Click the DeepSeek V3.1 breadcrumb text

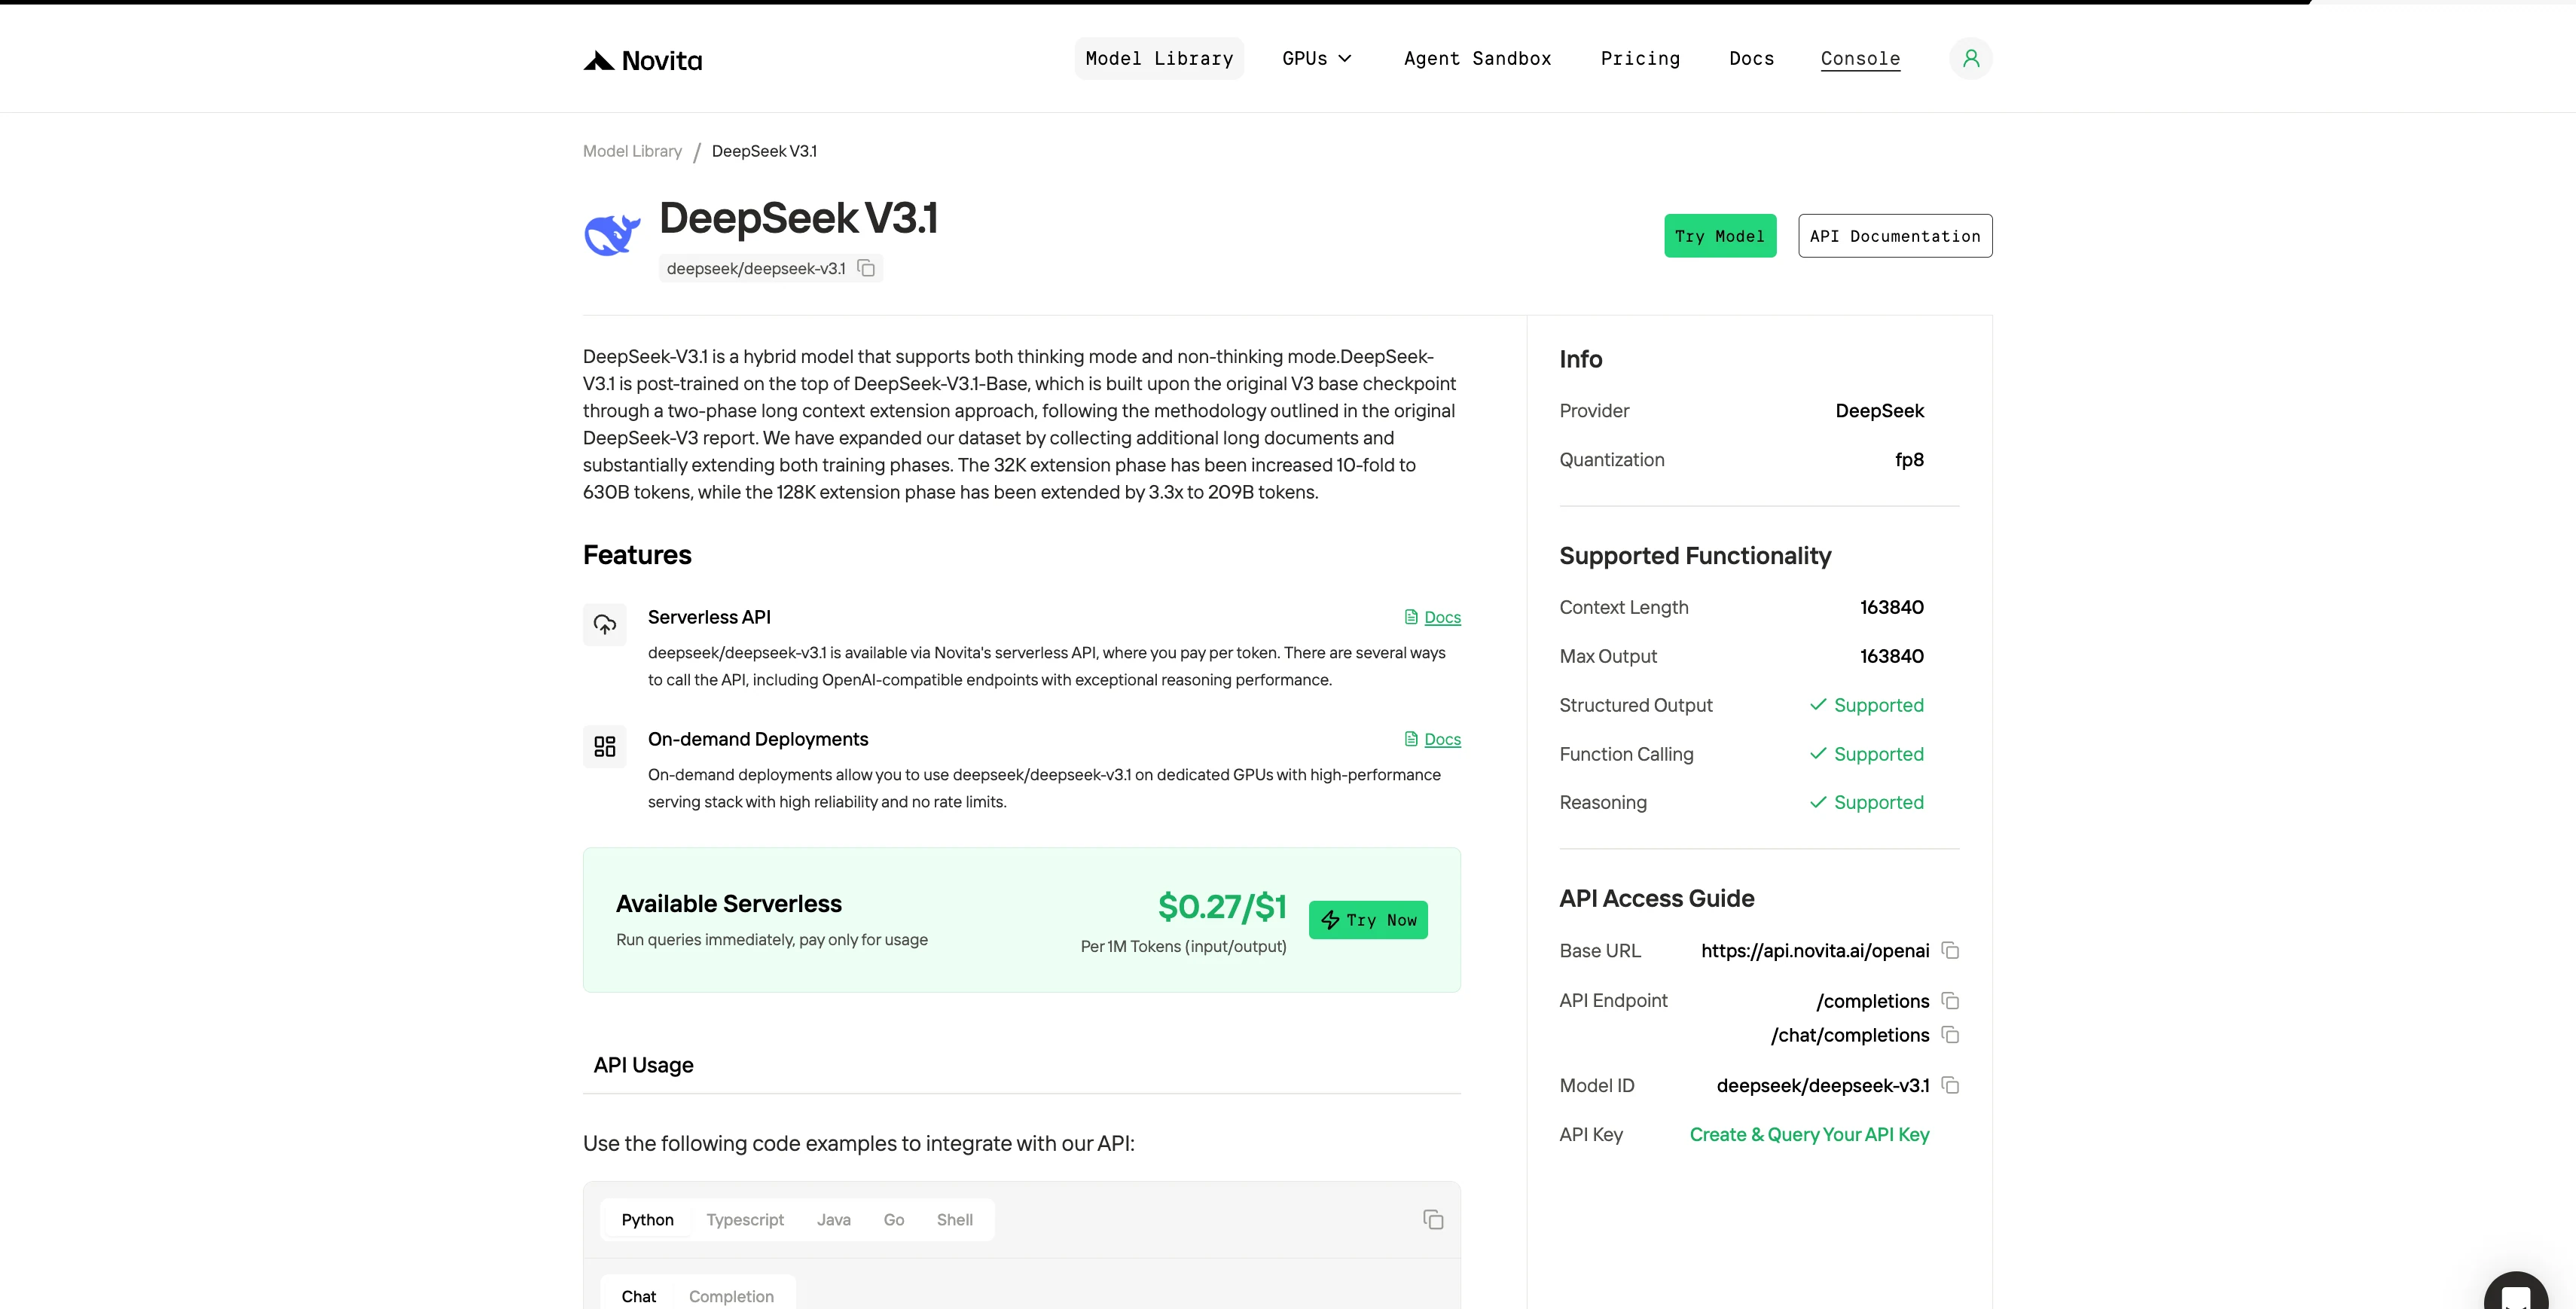point(764,151)
